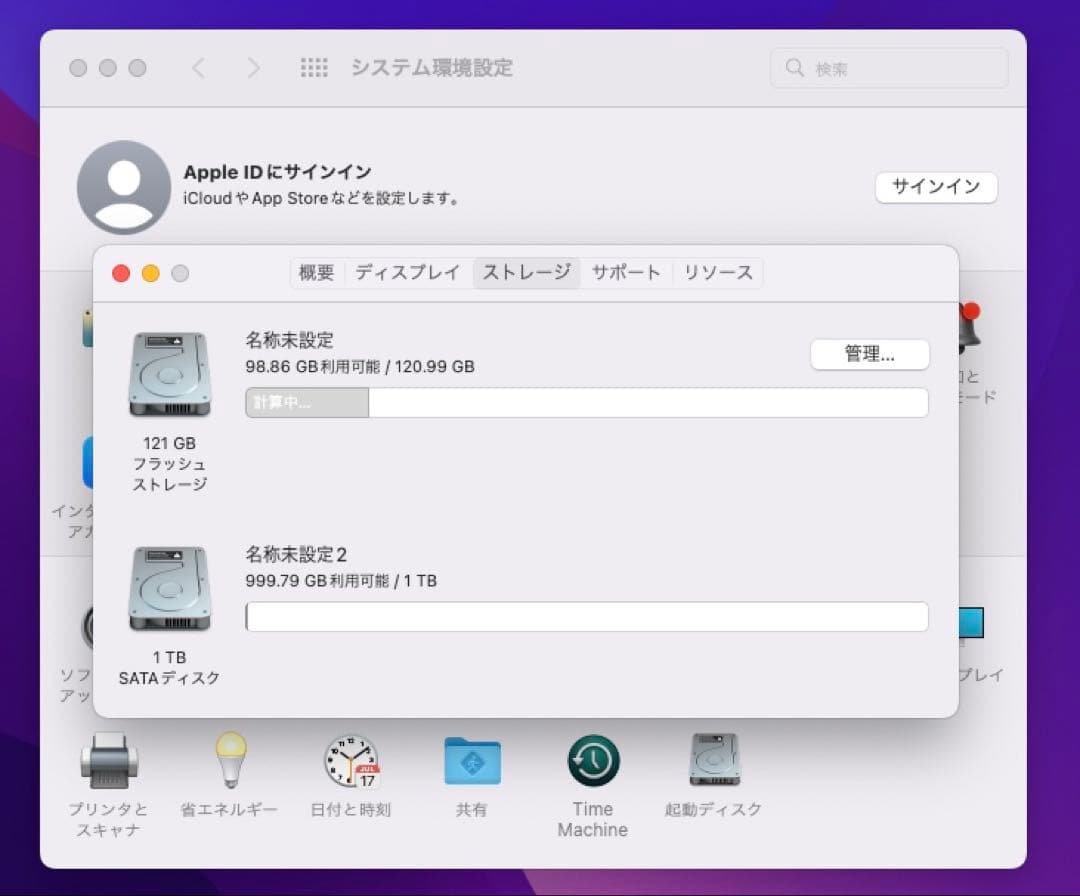Open the 共有 (Sharing) folder icon
Screen dimensions: 1080x896
[471, 760]
